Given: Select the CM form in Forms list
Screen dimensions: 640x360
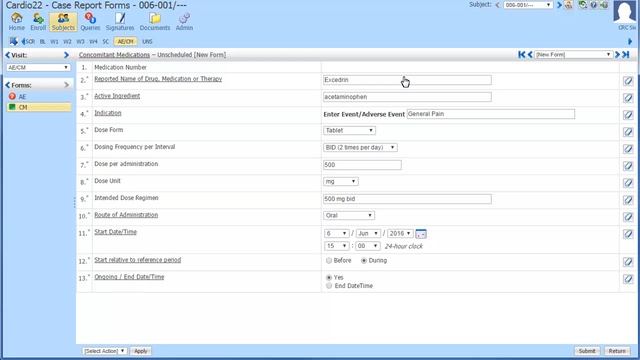Looking at the screenshot, I should 39,107.
